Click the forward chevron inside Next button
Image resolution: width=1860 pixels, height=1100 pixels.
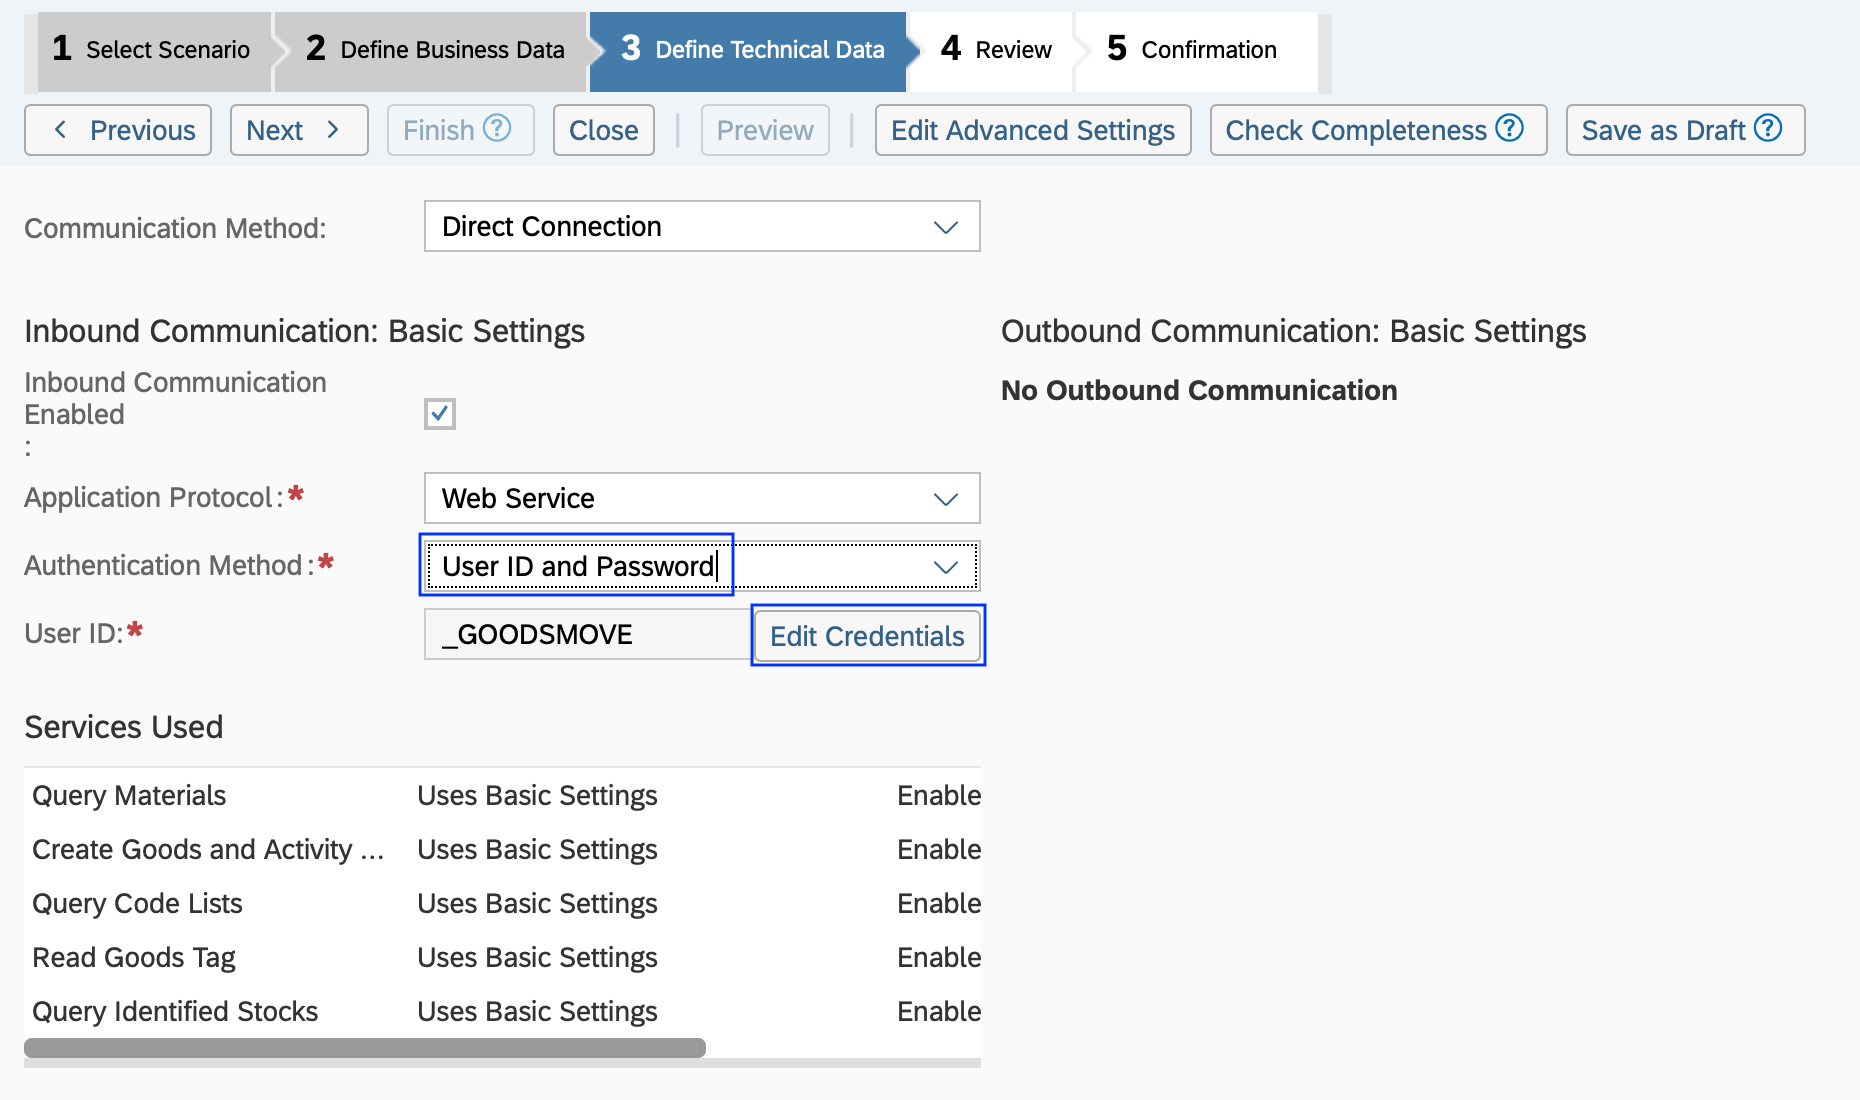[x=333, y=130]
